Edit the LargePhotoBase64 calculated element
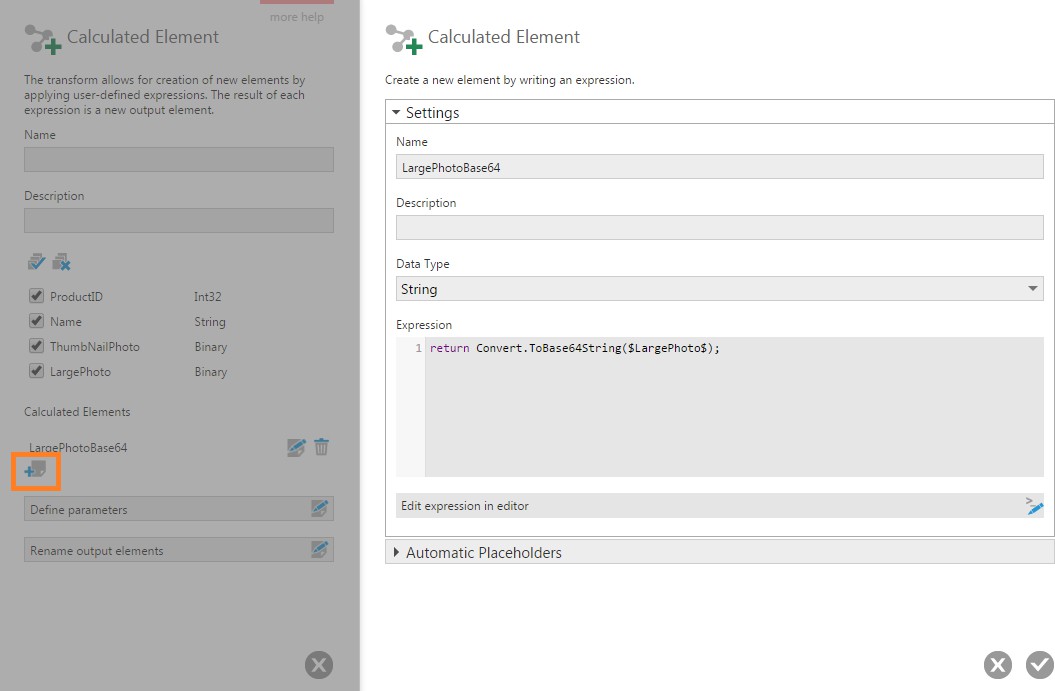 [295, 447]
